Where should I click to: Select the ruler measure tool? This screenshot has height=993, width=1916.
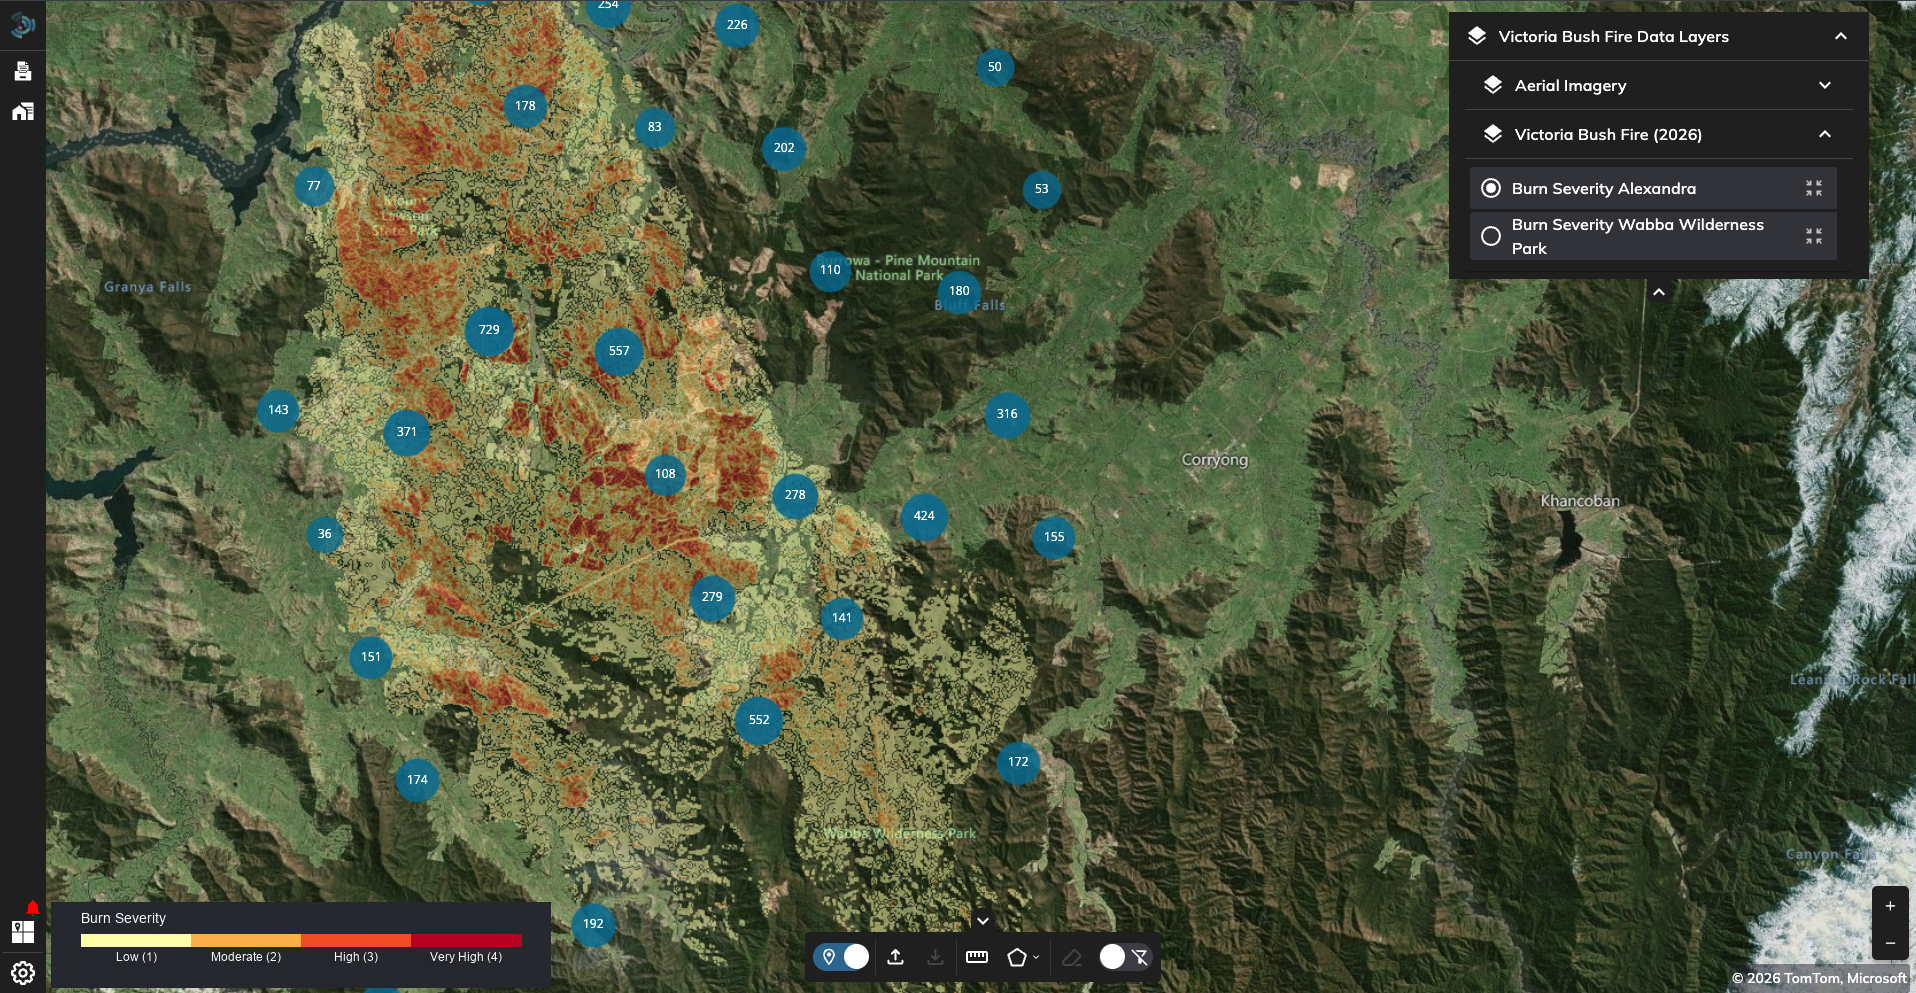click(x=977, y=957)
